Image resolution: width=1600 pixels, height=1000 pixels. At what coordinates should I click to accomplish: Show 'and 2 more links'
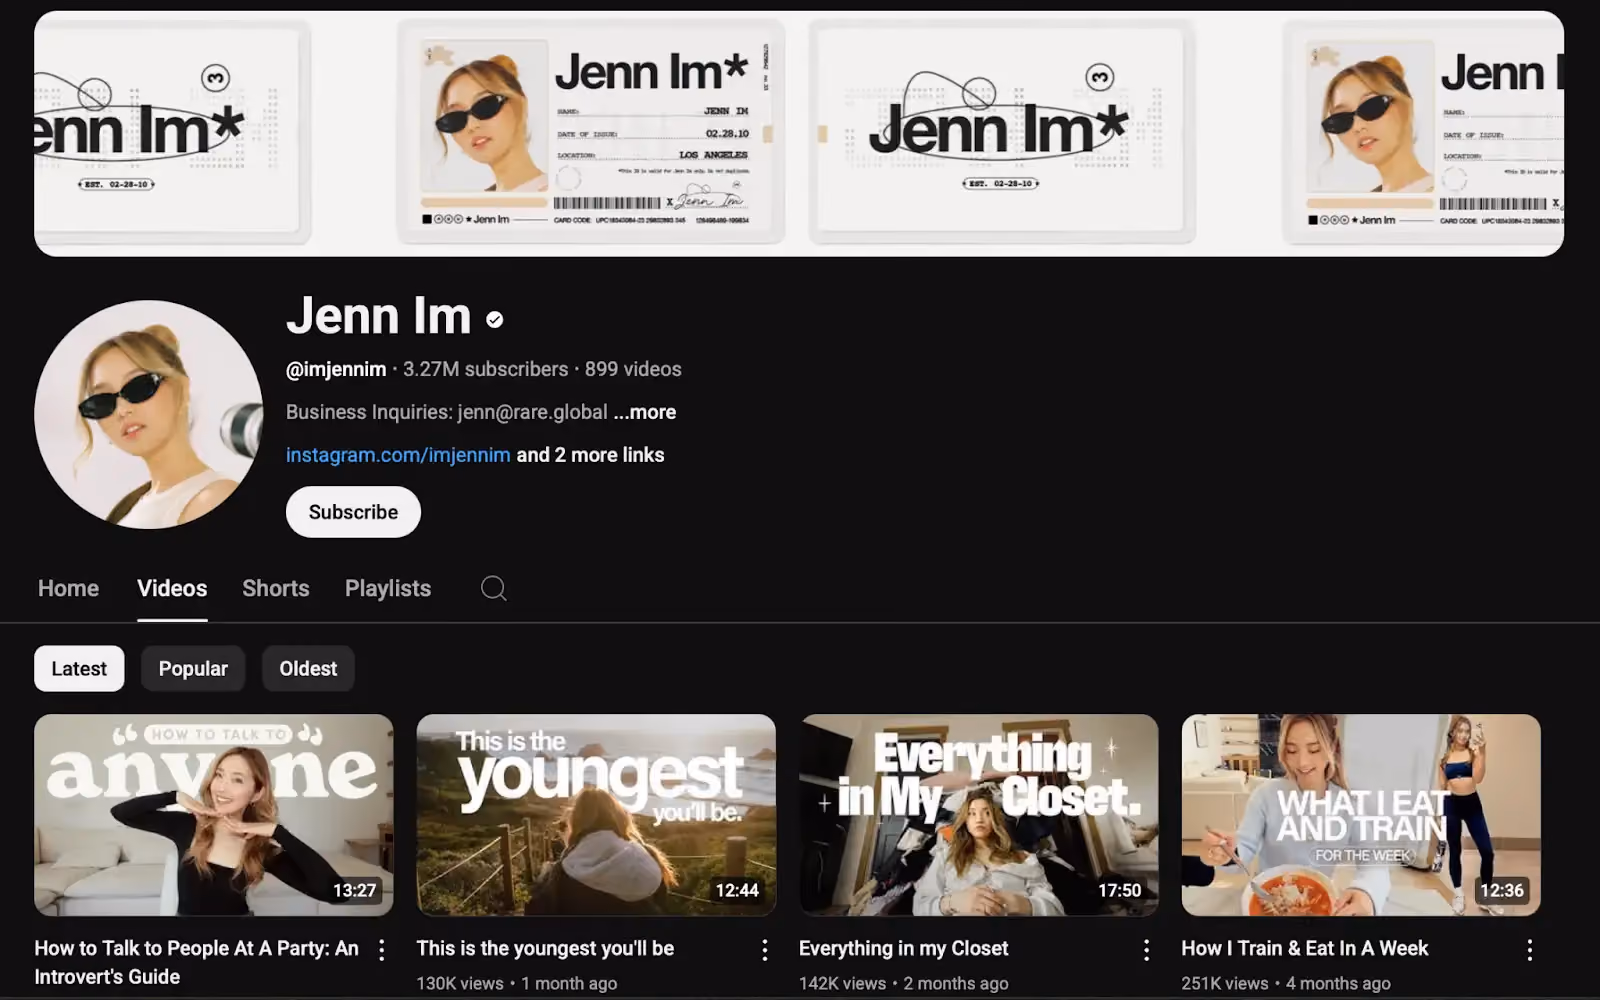point(590,455)
